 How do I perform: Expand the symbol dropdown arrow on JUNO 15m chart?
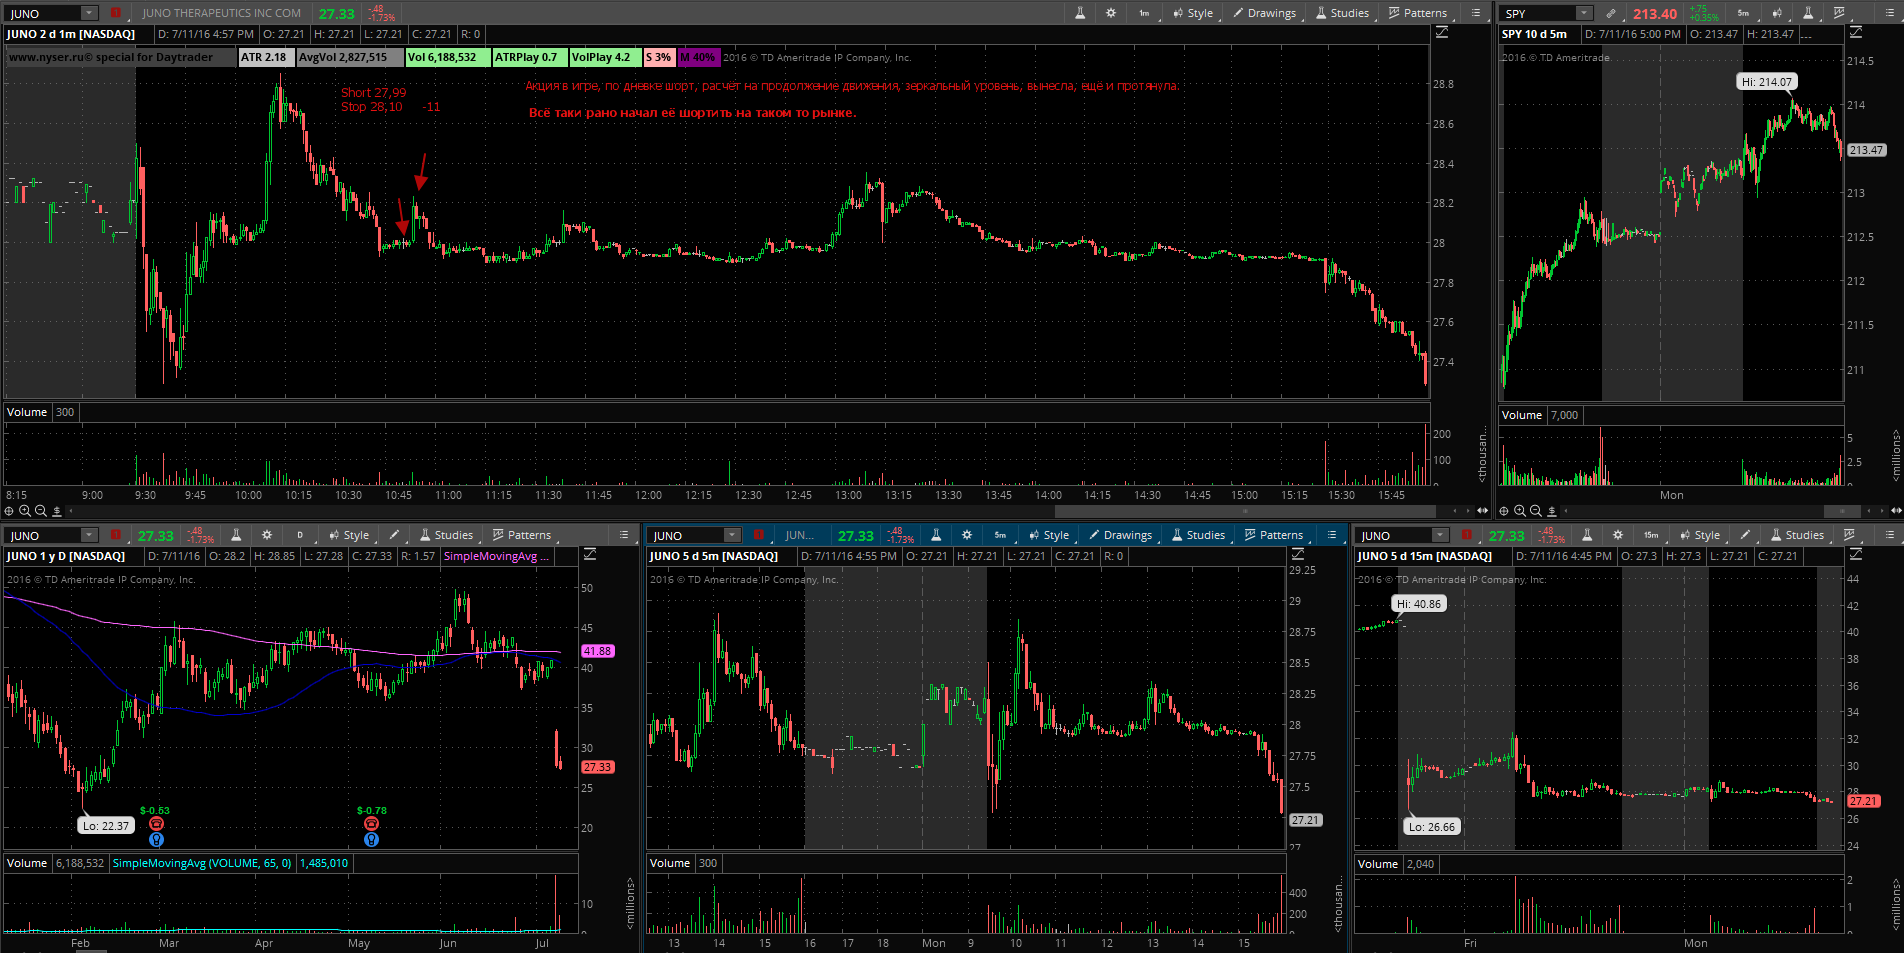click(1440, 535)
